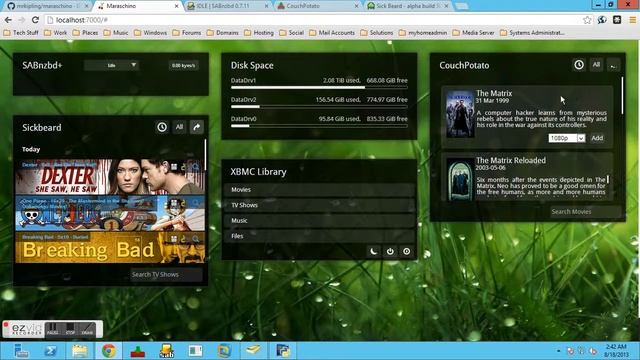Viewport: 640px width, 360px height.
Task: Click the Dexter banner grid icon
Action: coord(174,167)
